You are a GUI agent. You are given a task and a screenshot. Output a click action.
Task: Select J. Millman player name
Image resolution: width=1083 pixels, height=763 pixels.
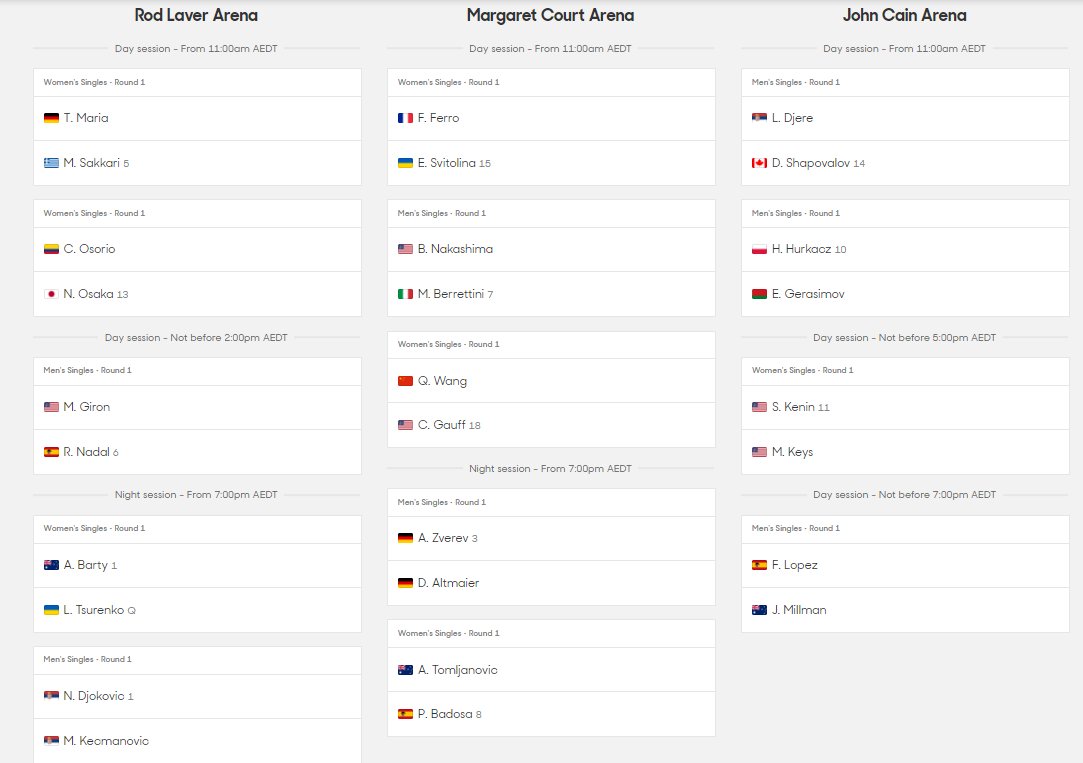[799, 610]
